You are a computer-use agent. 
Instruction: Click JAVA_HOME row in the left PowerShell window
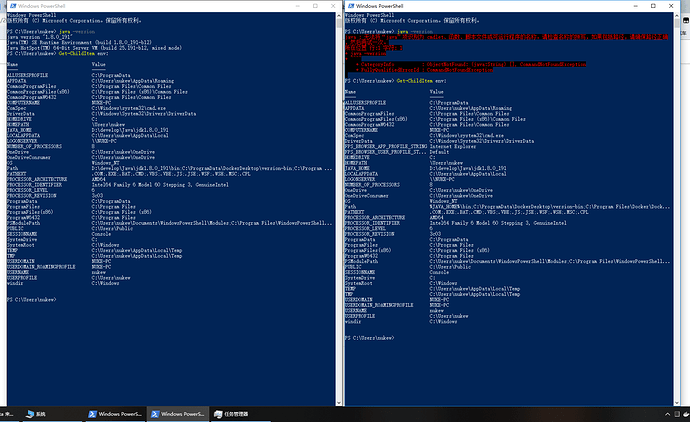(88, 130)
